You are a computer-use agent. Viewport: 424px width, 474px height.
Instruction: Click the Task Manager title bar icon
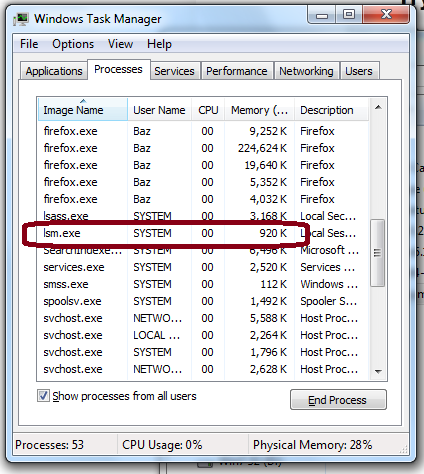click(x=21, y=19)
